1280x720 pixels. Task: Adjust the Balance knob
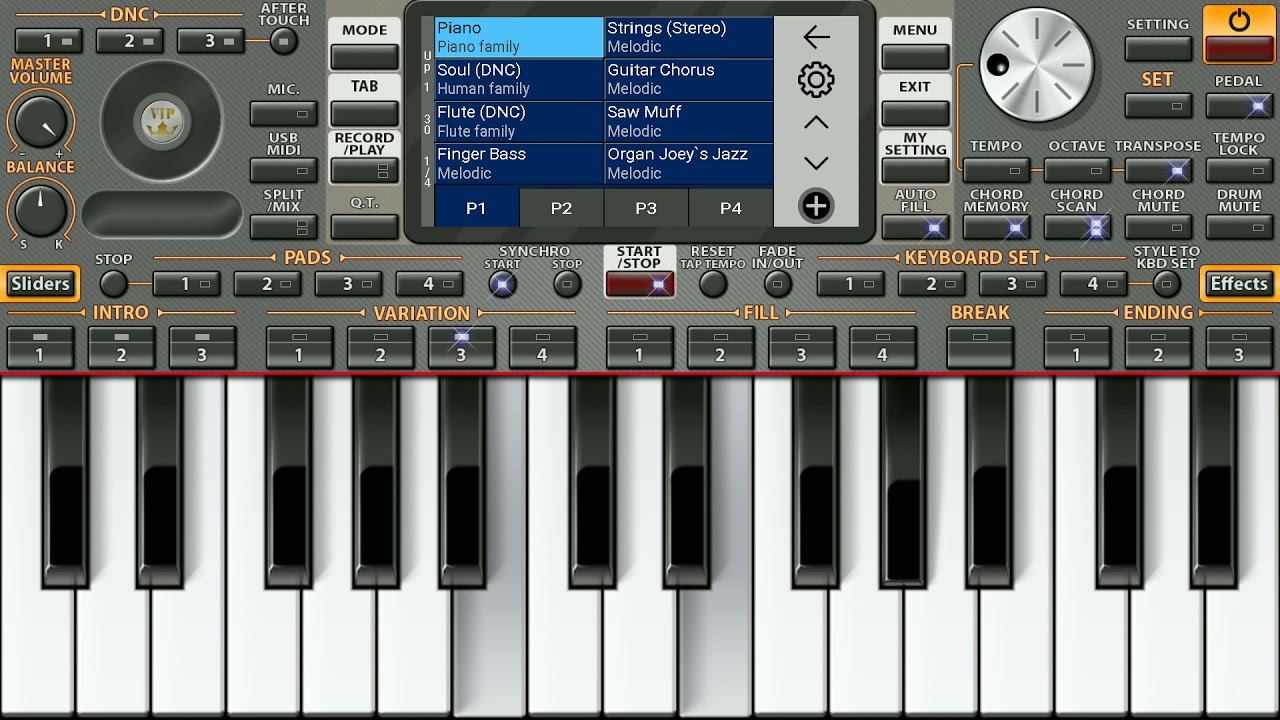[x=41, y=211]
